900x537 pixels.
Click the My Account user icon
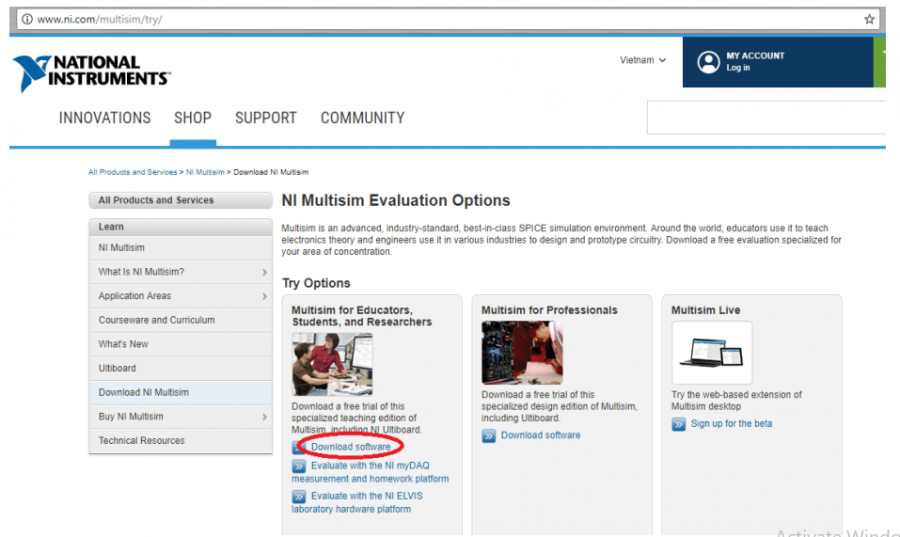point(708,62)
